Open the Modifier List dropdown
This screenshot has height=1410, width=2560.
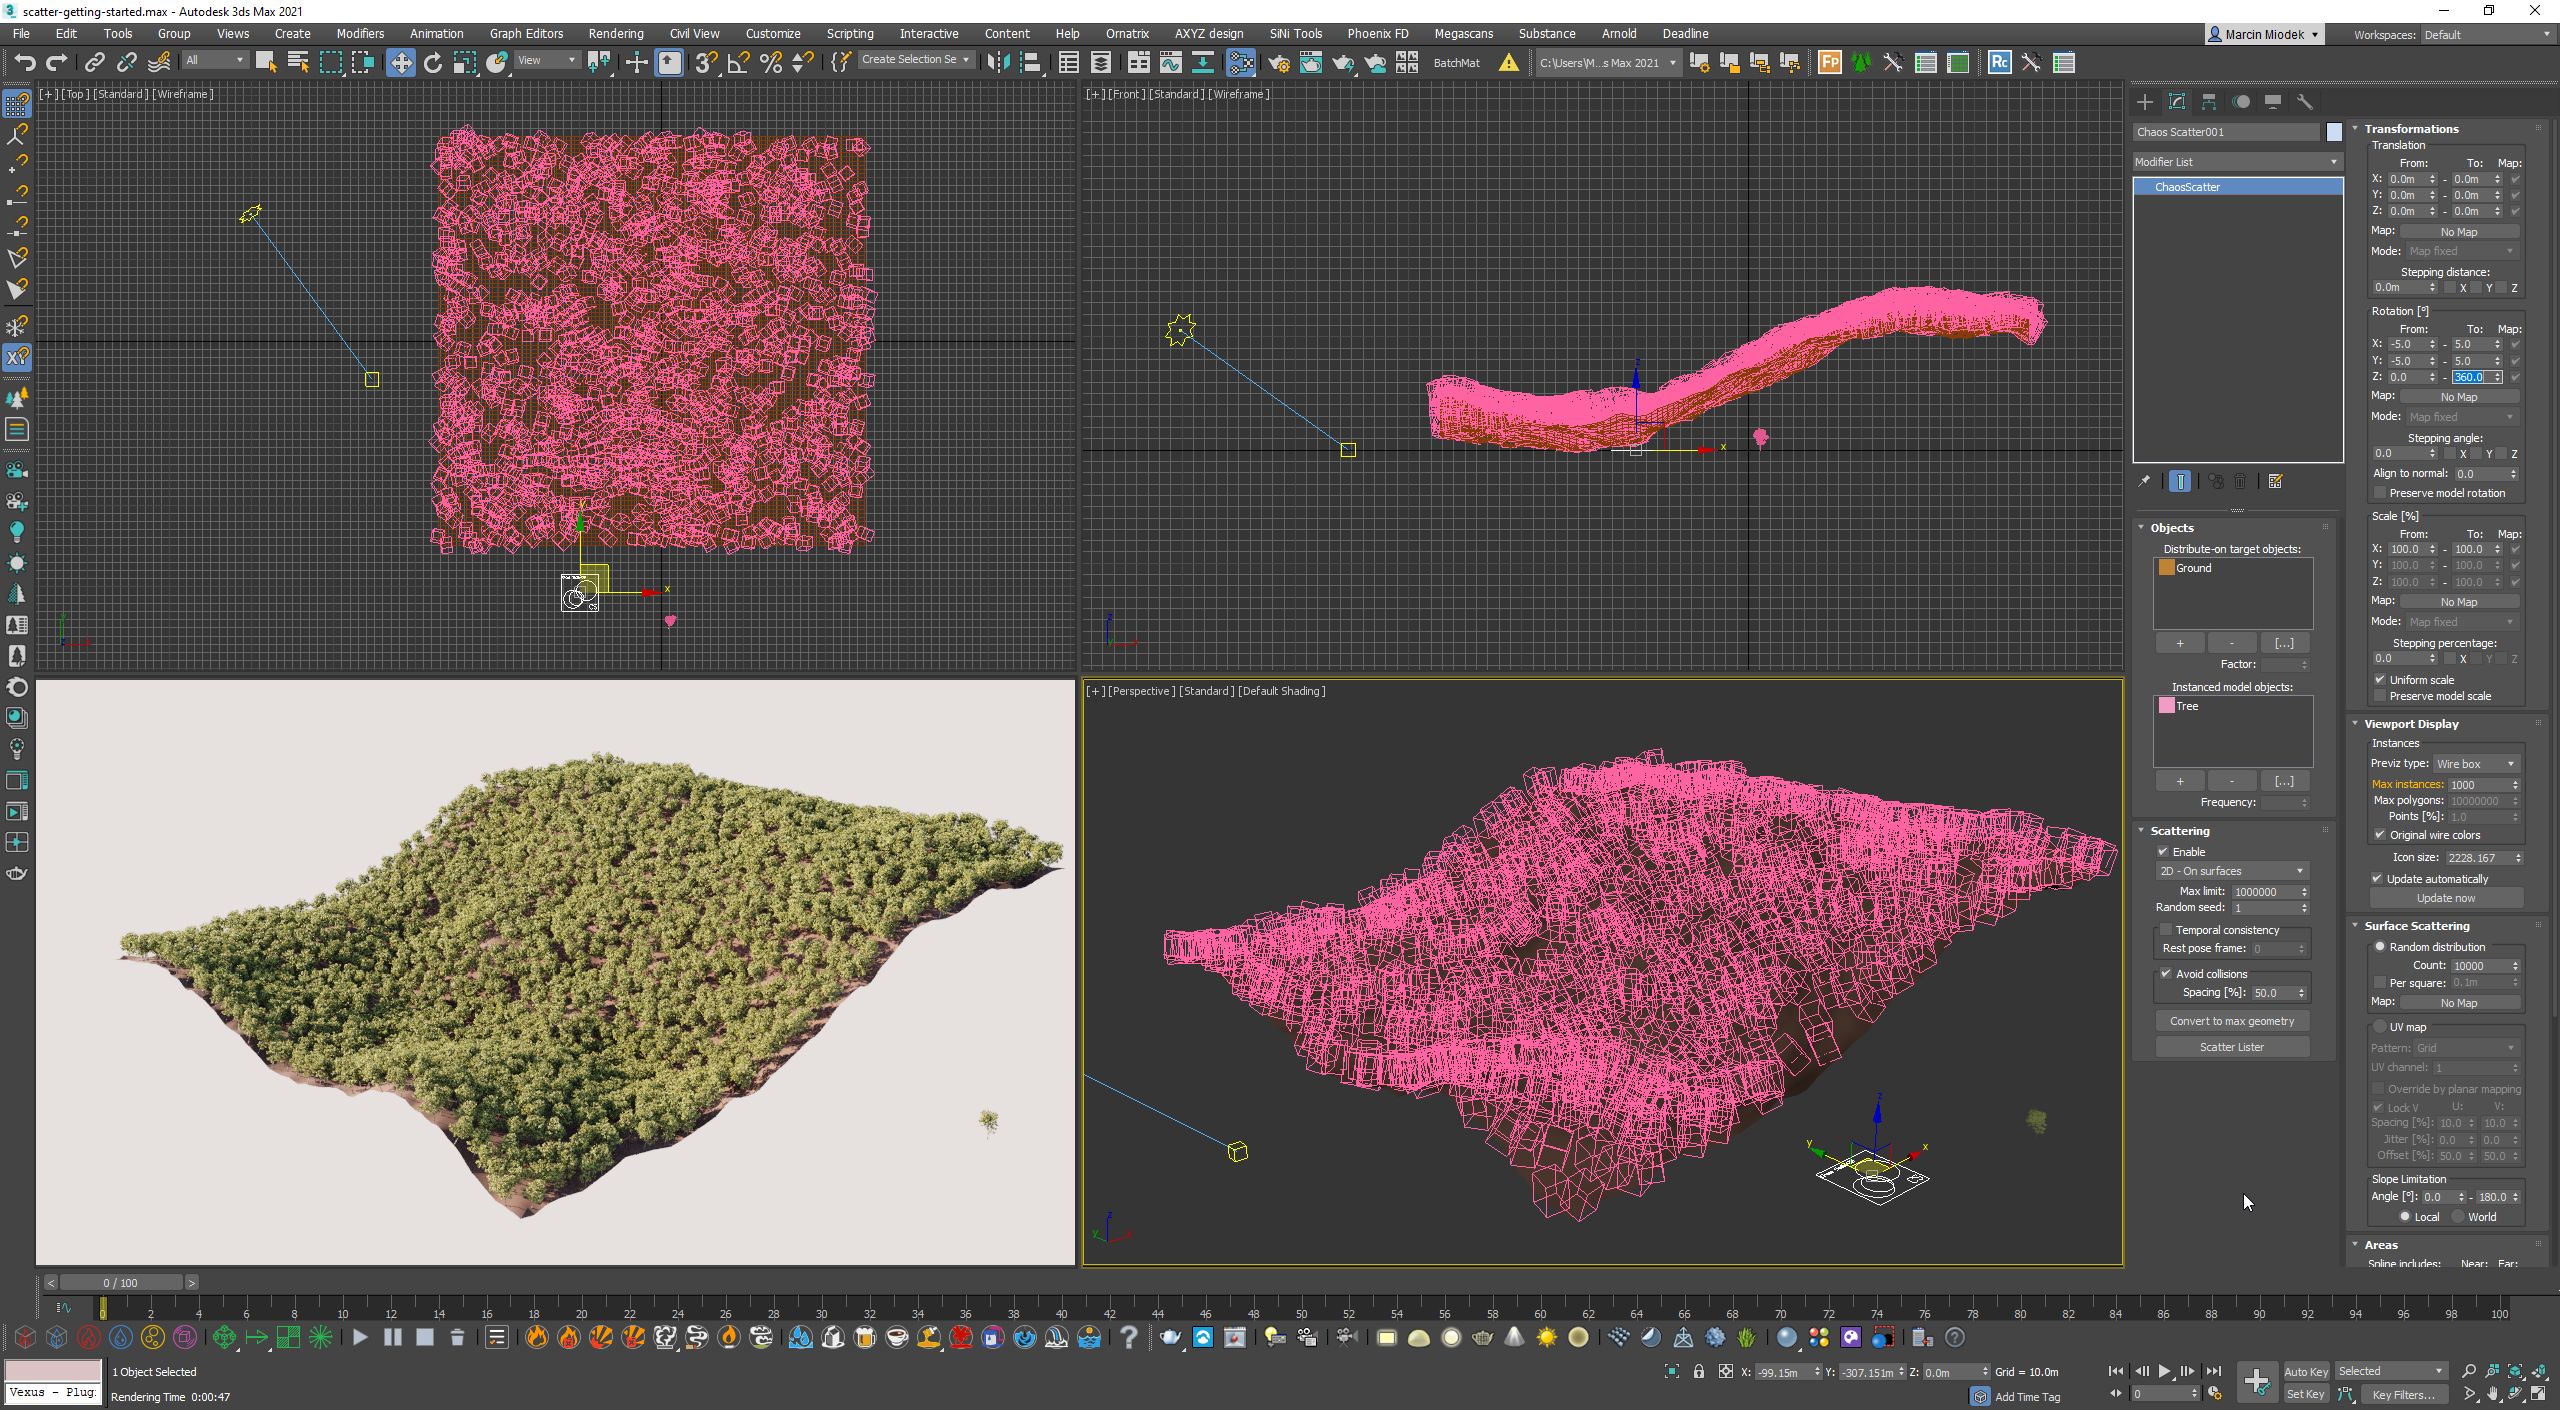2237,162
